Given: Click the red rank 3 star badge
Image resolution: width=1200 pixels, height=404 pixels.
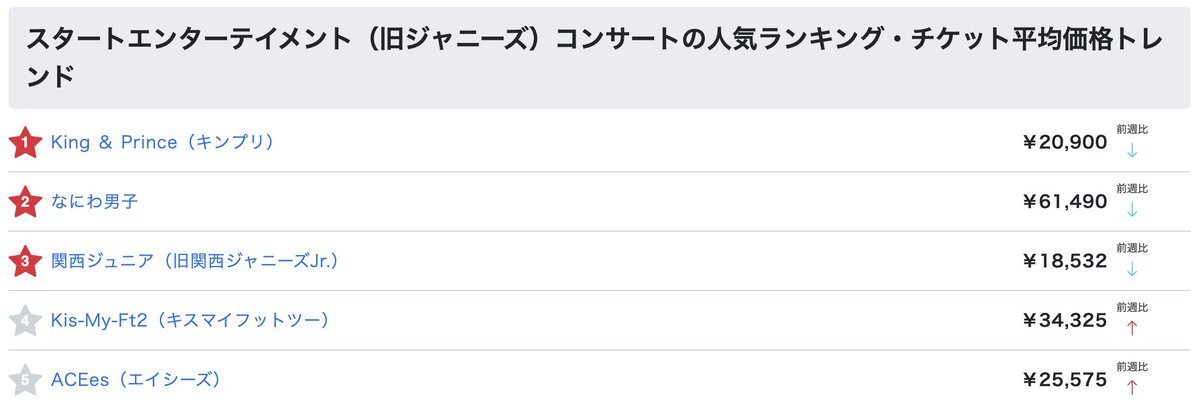Looking at the screenshot, I should coord(24,262).
